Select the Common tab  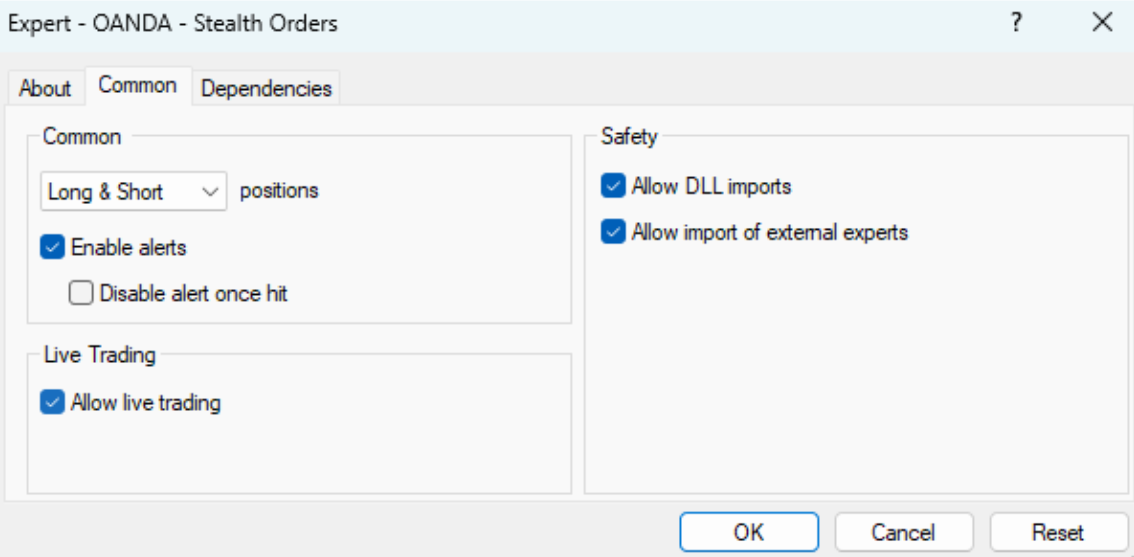[x=138, y=86]
